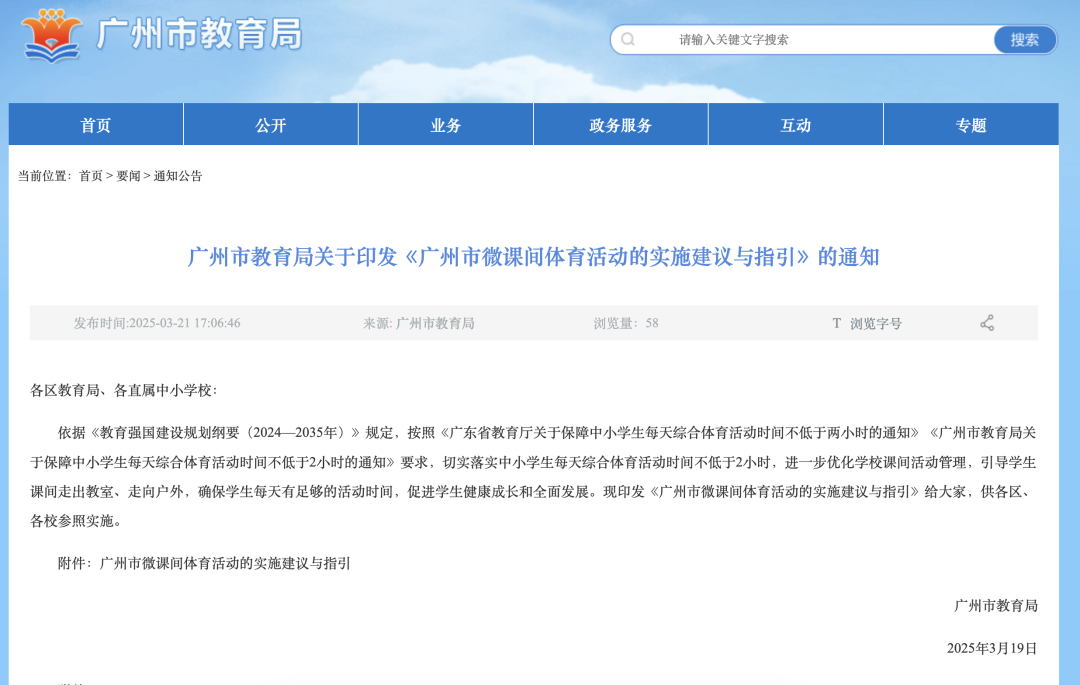
Task: Click the Guangzhou Education Bureau emblem logo
Action: pos(53,35)
